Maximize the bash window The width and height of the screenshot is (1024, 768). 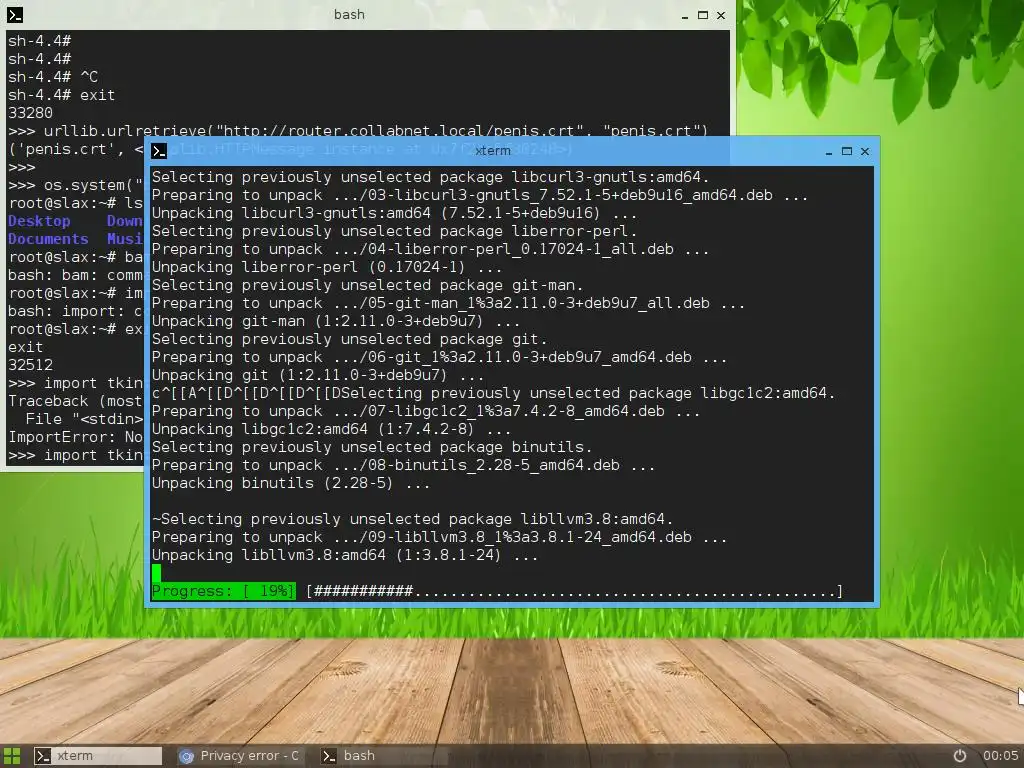click(703, 14)
